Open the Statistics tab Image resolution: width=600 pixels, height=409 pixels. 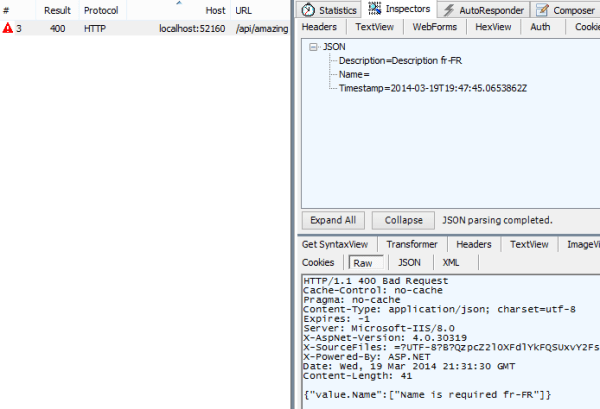(330, 9)
